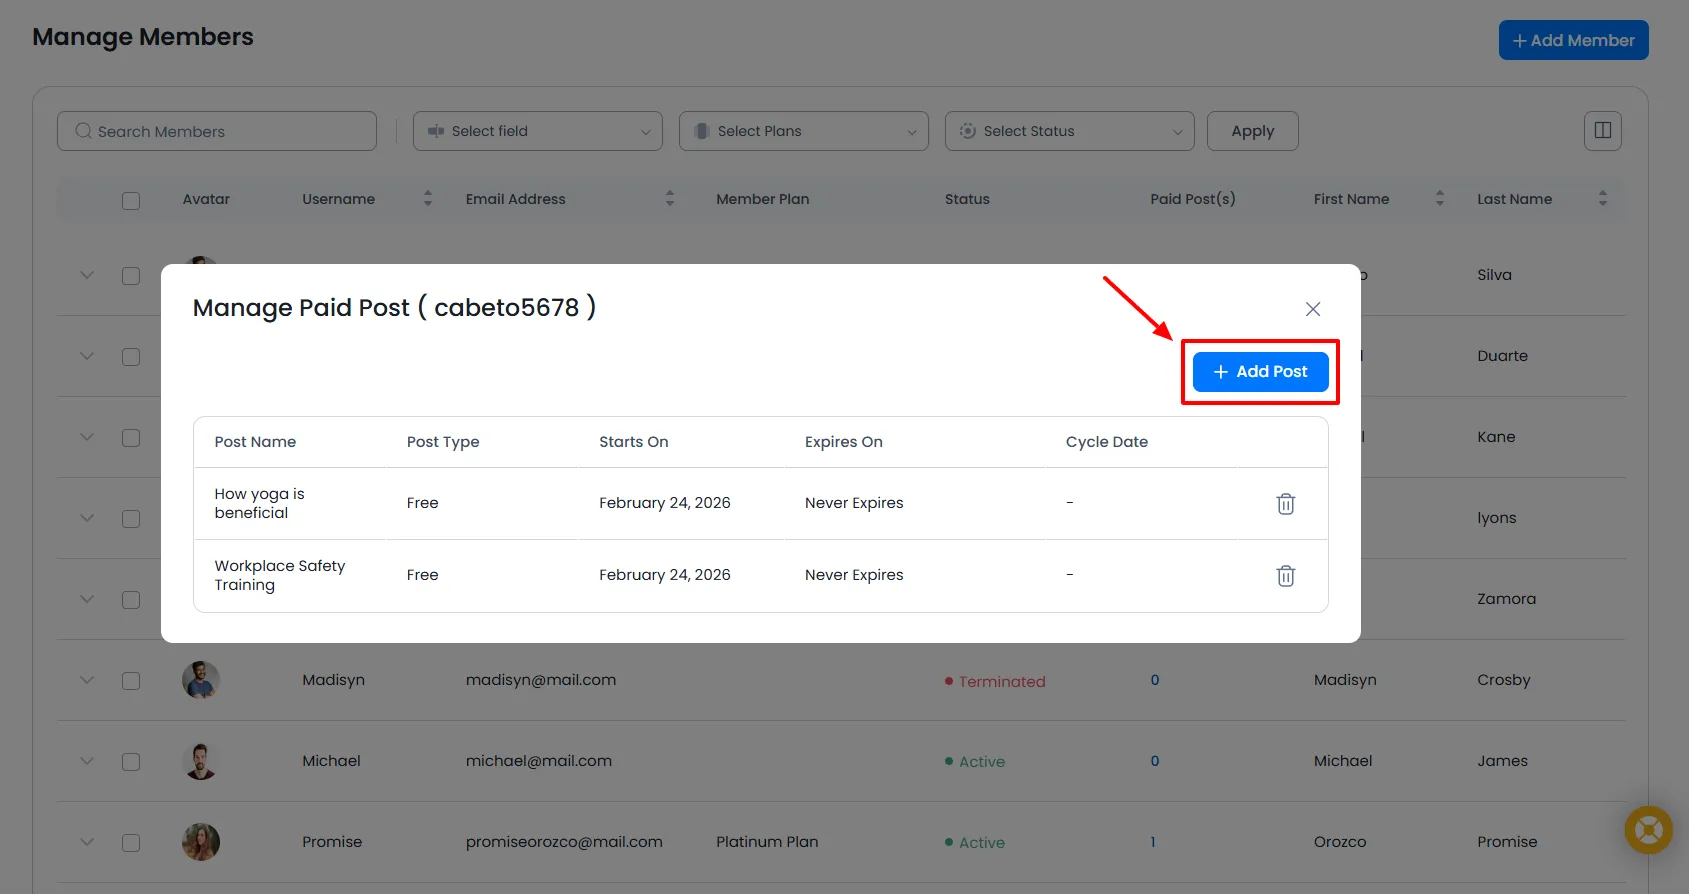The width and height of the screenshot is (1689, 894).
Task: Delete the 'How yoga is beneficial' post
Action: (1285, 504)
